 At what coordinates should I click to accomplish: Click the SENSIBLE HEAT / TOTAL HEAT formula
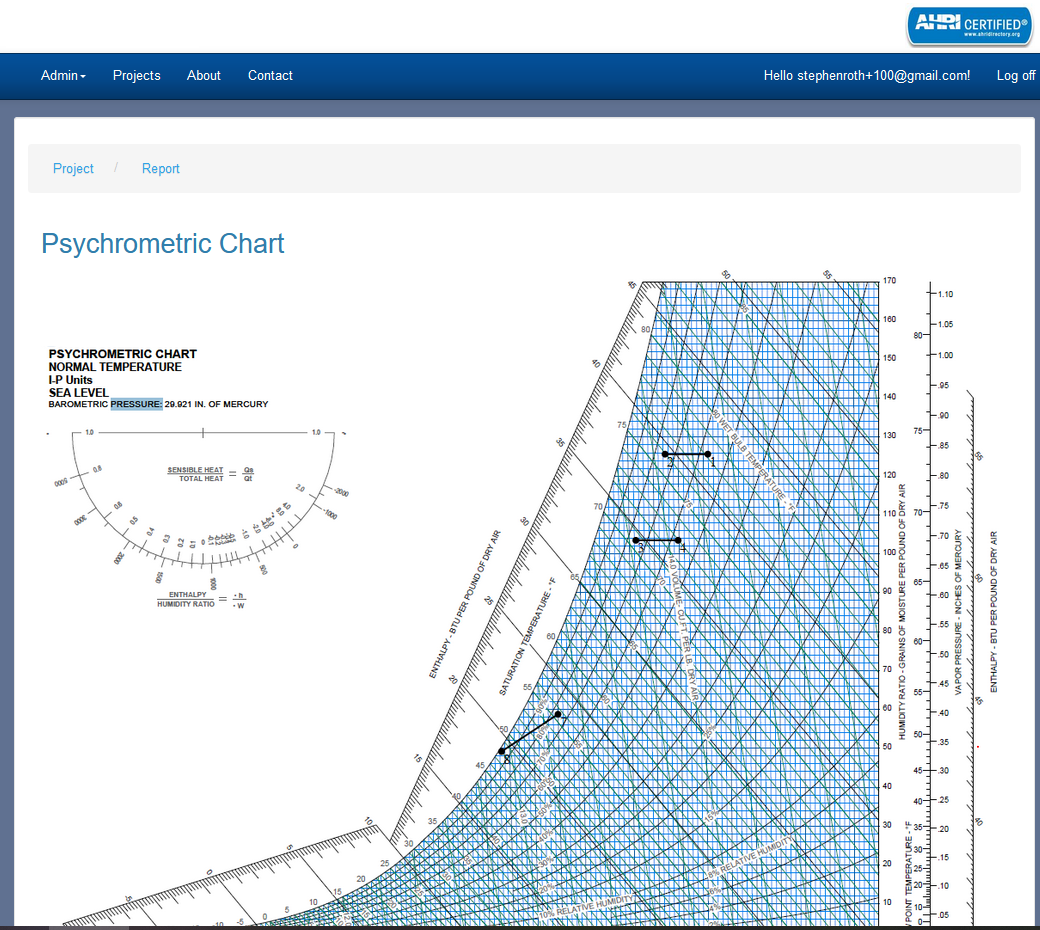[210, 474]
